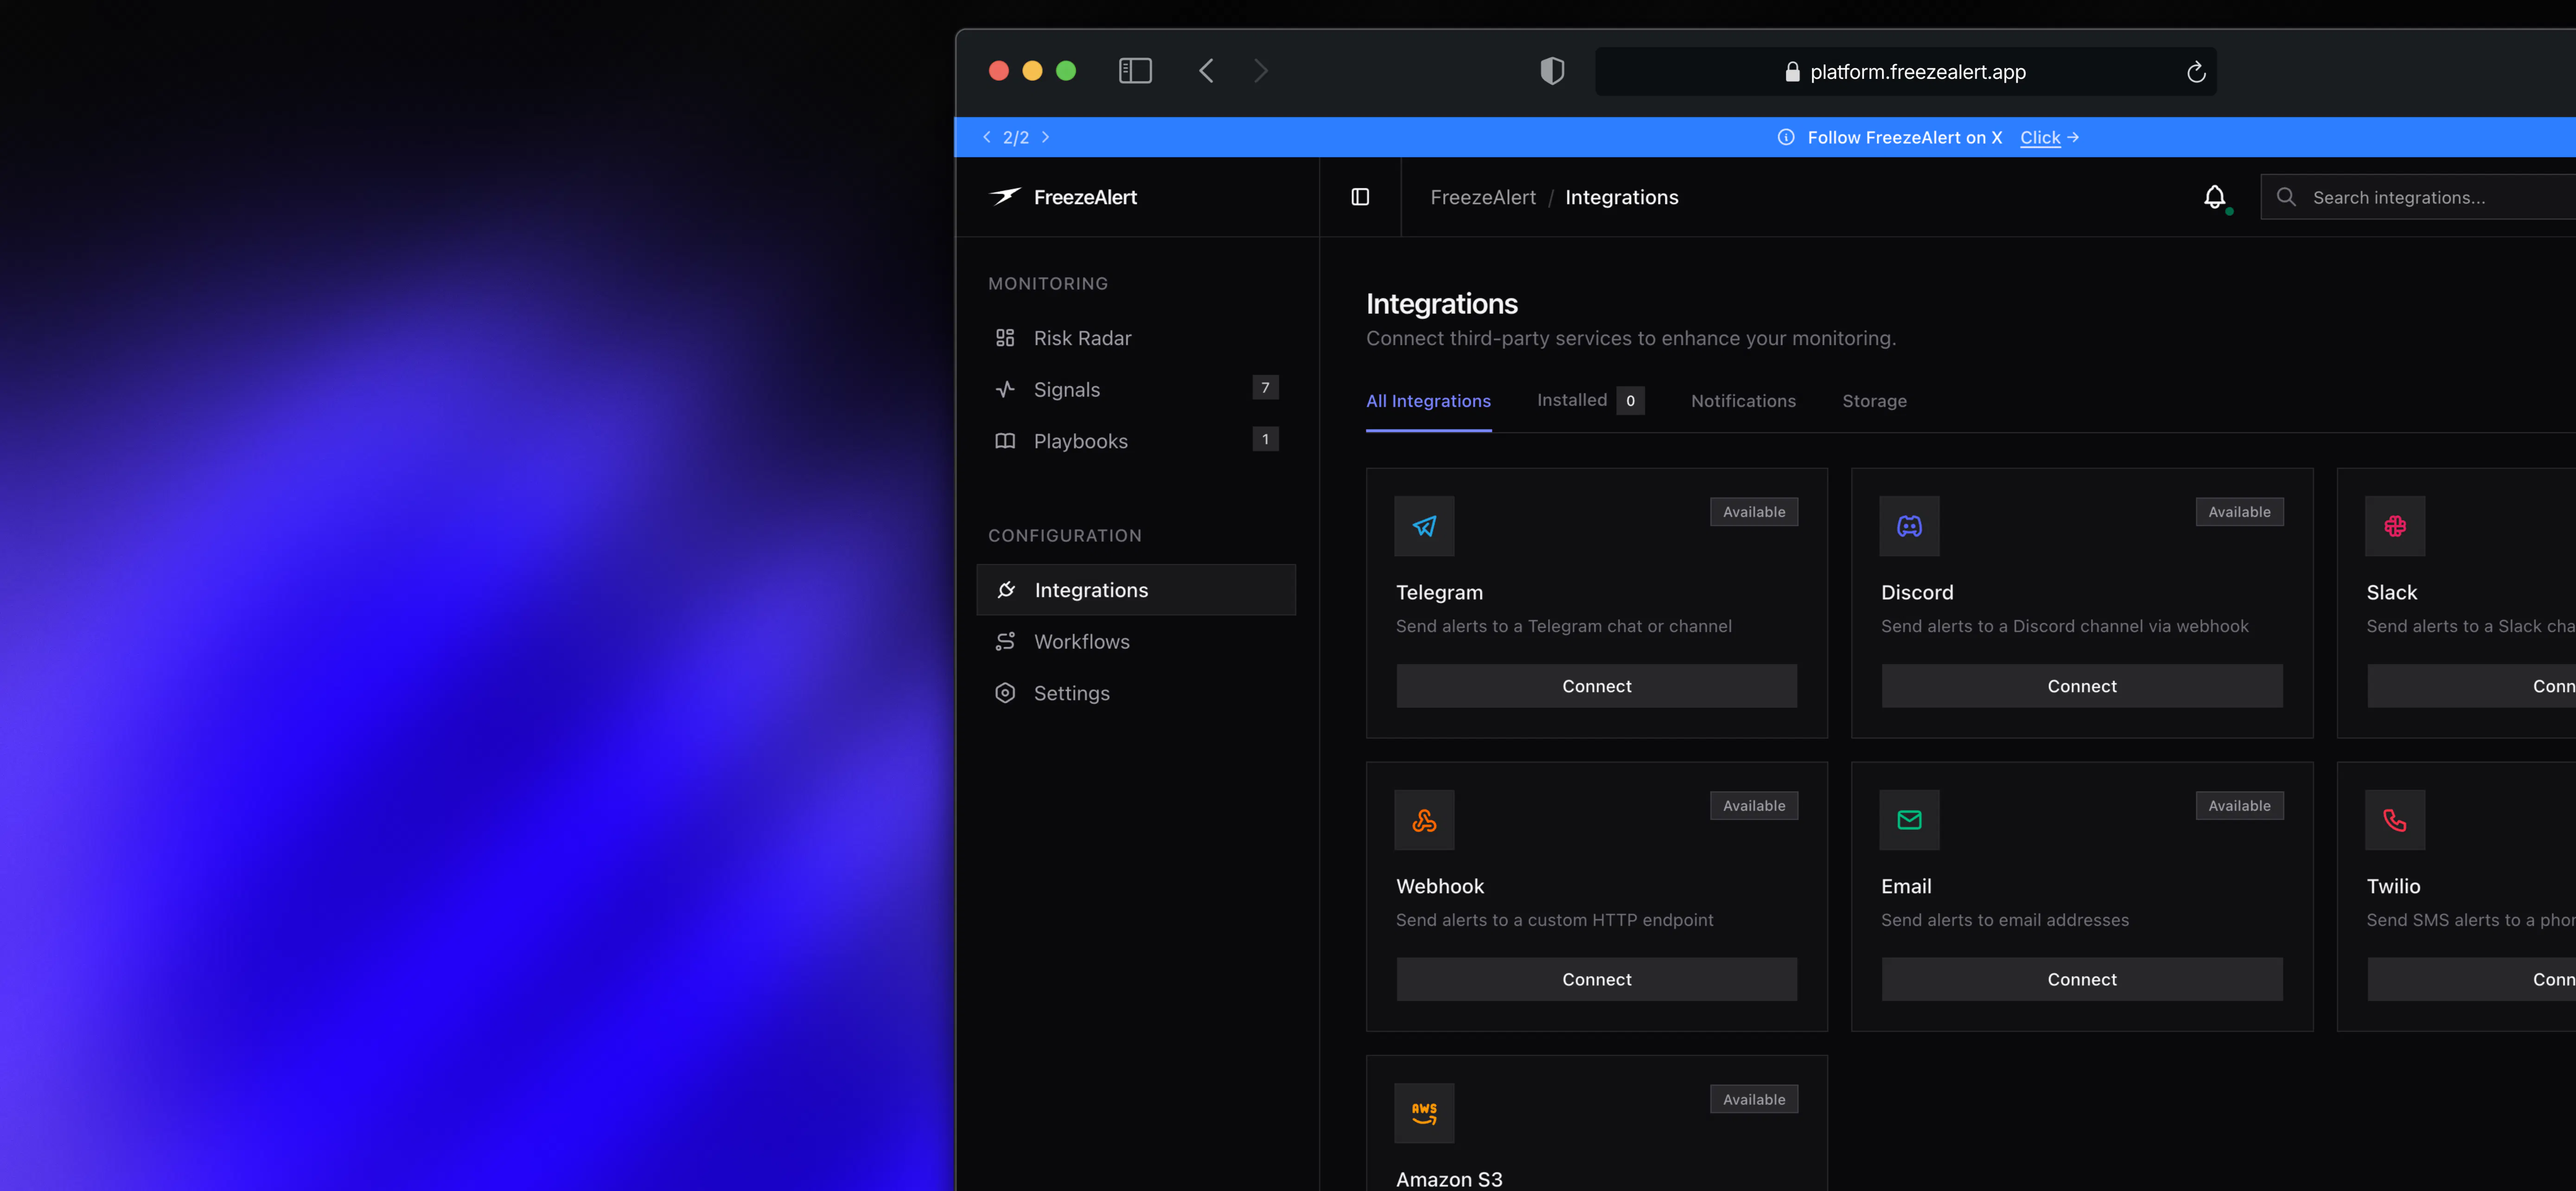Click the Available badge on Webhook card
This screenshot has width=2576, height=1191.
tap(1754, 806)
